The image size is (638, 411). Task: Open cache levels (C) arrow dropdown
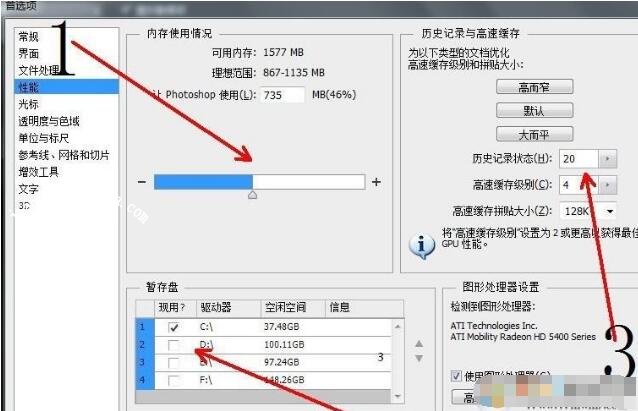click(608, 185)
